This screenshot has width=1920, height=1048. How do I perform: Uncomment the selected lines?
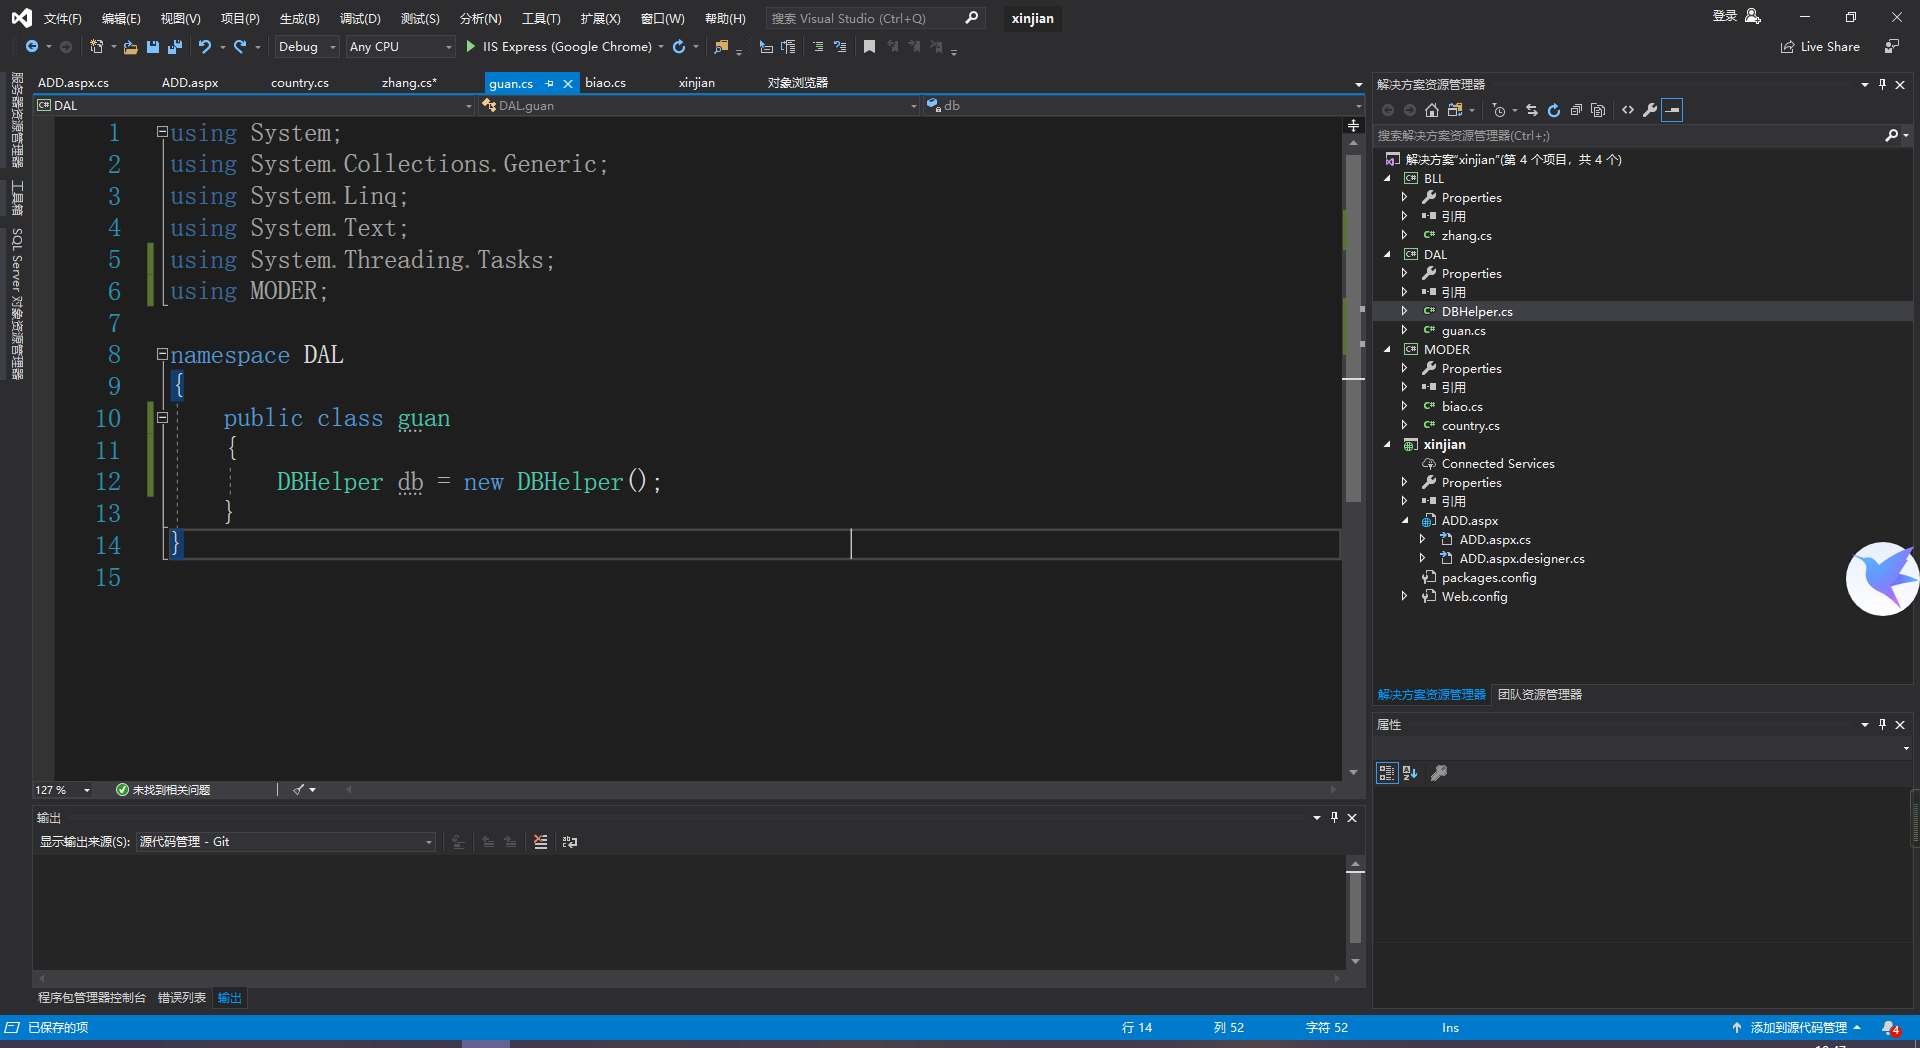[840, 47]
